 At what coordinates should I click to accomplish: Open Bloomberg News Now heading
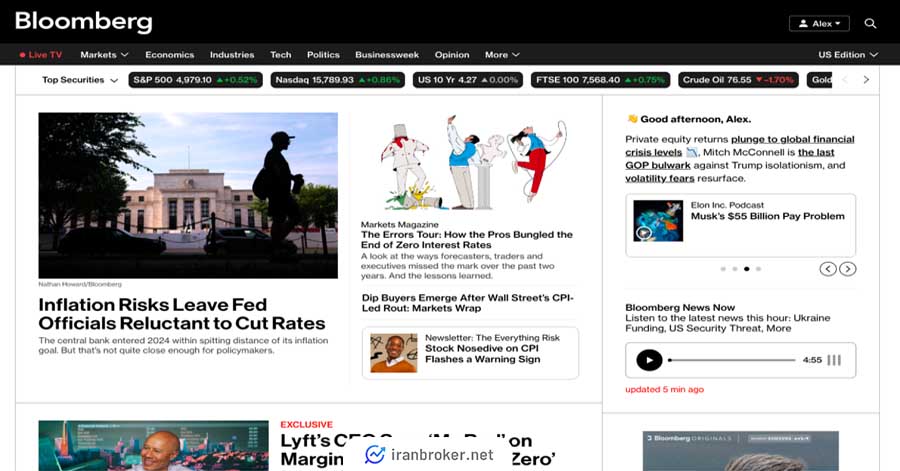[x=680, y=307]
